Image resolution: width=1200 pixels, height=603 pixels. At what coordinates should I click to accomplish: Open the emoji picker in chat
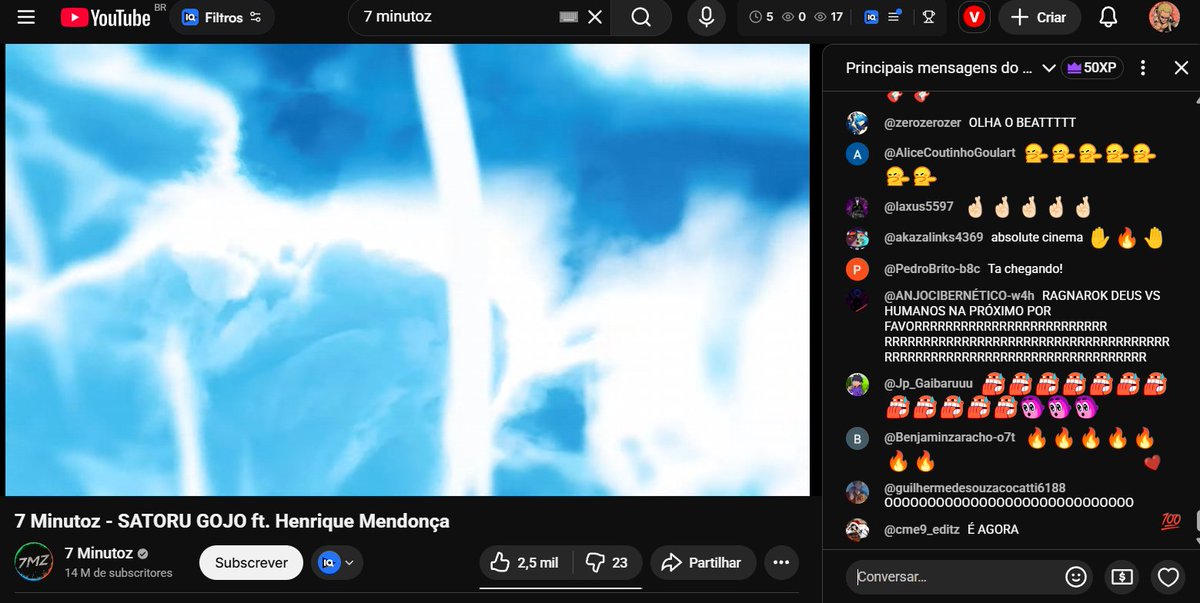tap(1076, 577)
